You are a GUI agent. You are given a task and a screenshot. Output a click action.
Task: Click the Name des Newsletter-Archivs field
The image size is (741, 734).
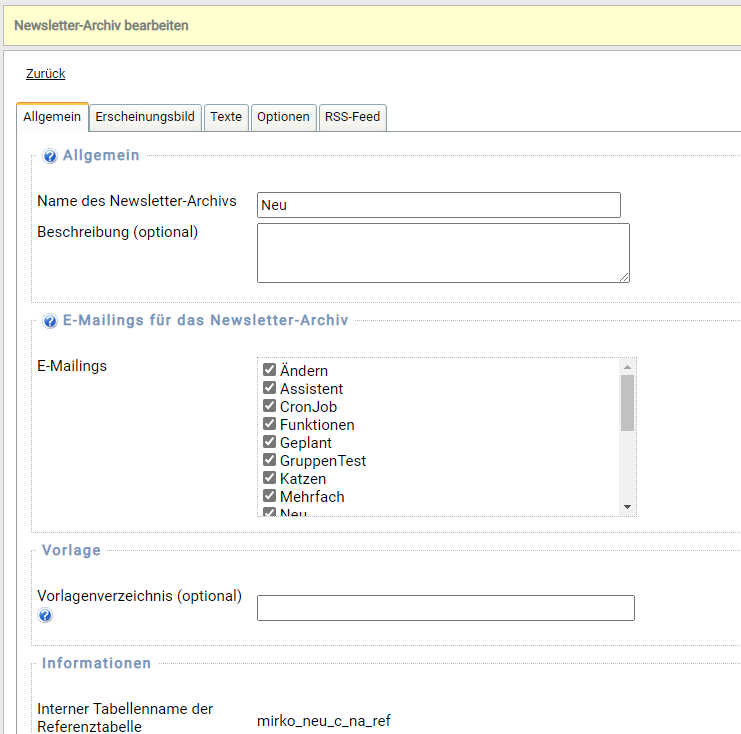coord(438,205)
